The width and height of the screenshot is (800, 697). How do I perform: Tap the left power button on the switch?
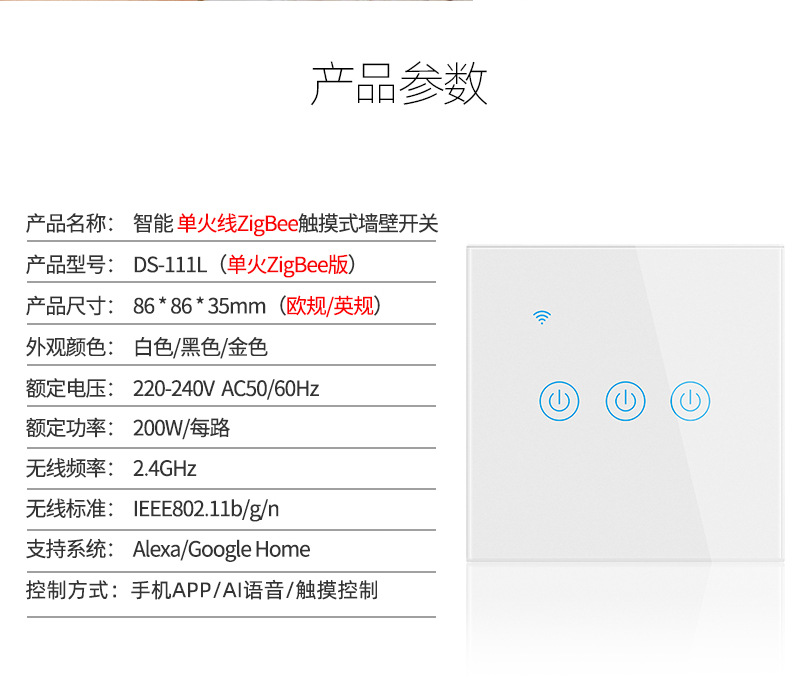click(x=559, y=402)
